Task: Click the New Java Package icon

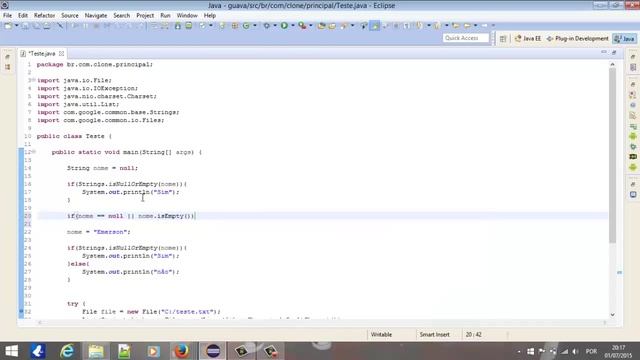Action: 235,26
